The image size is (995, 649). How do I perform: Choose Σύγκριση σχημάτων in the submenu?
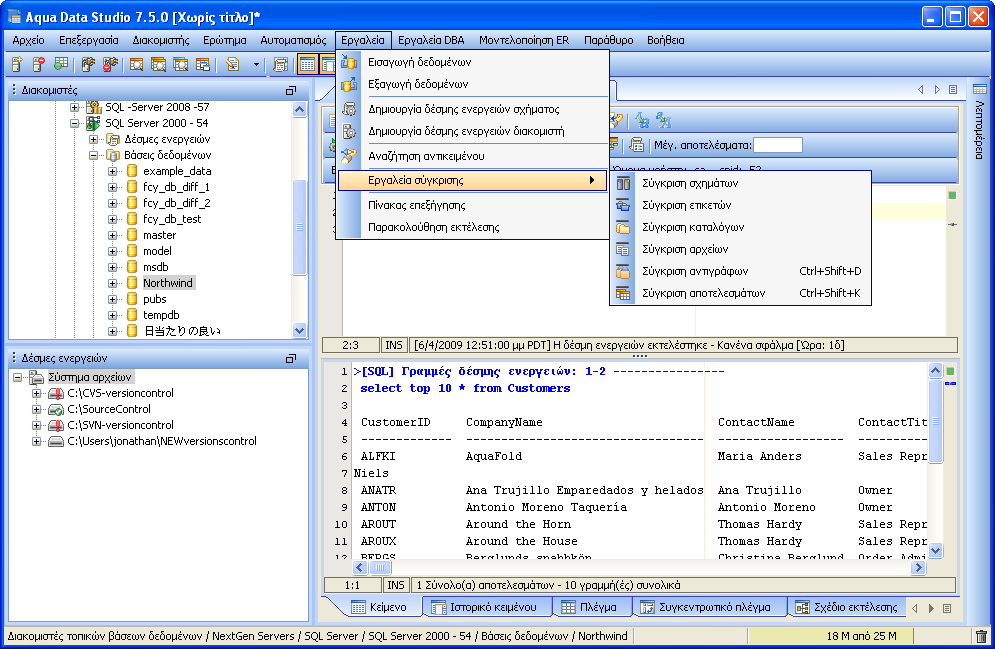coord(740,183)
